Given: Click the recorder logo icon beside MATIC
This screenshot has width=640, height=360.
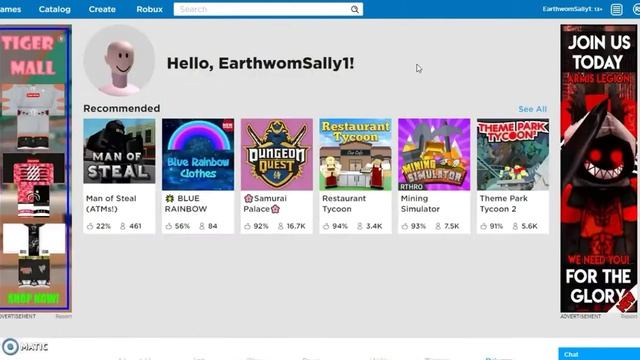Looking at the screenshot, I should pos(10,347).
